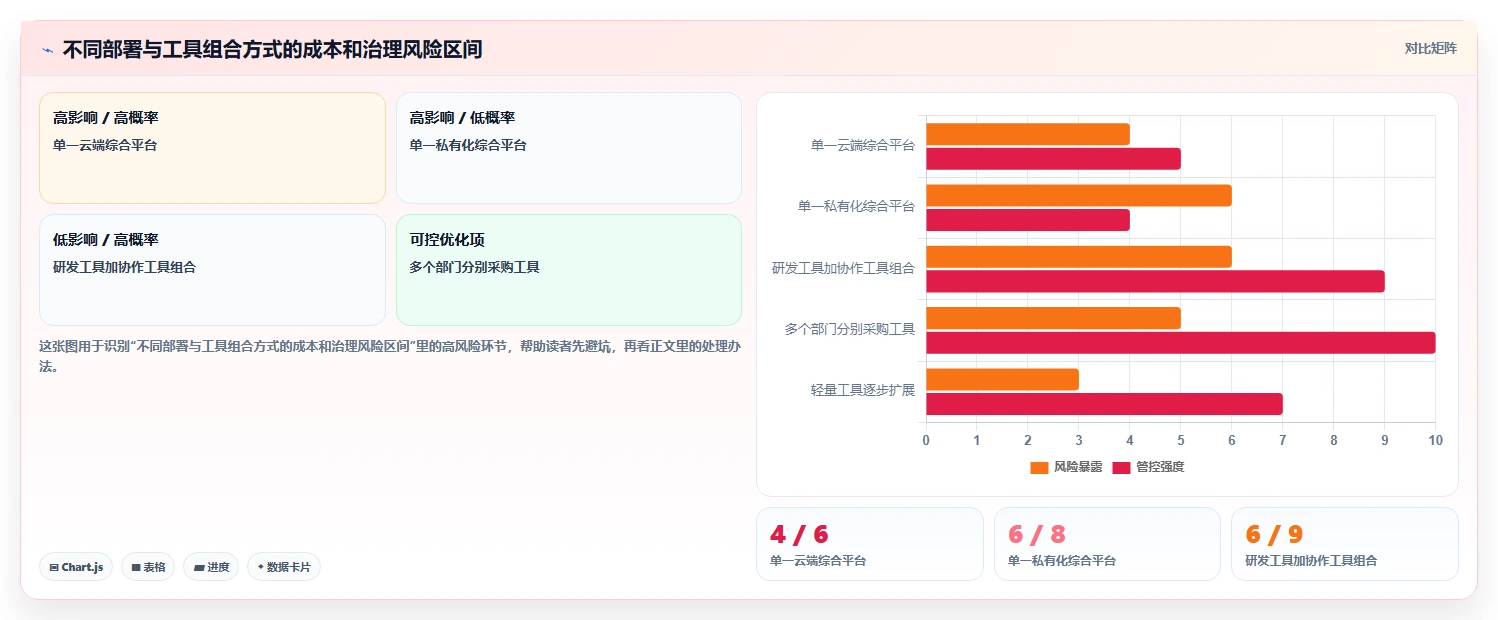Click the orange bar for 轻量工具逐步扩展

point(1002,379)
